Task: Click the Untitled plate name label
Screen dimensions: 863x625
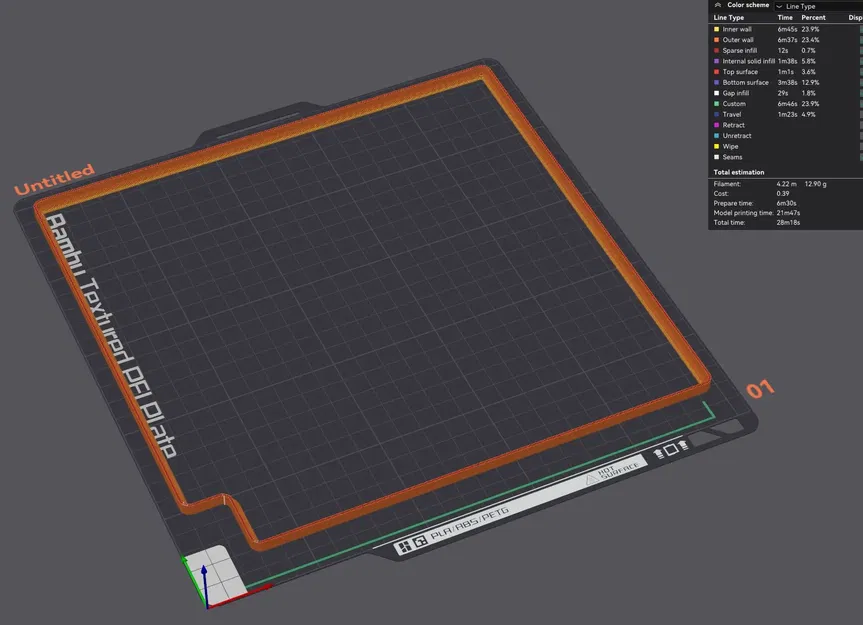Action: [x=54, y=179]
